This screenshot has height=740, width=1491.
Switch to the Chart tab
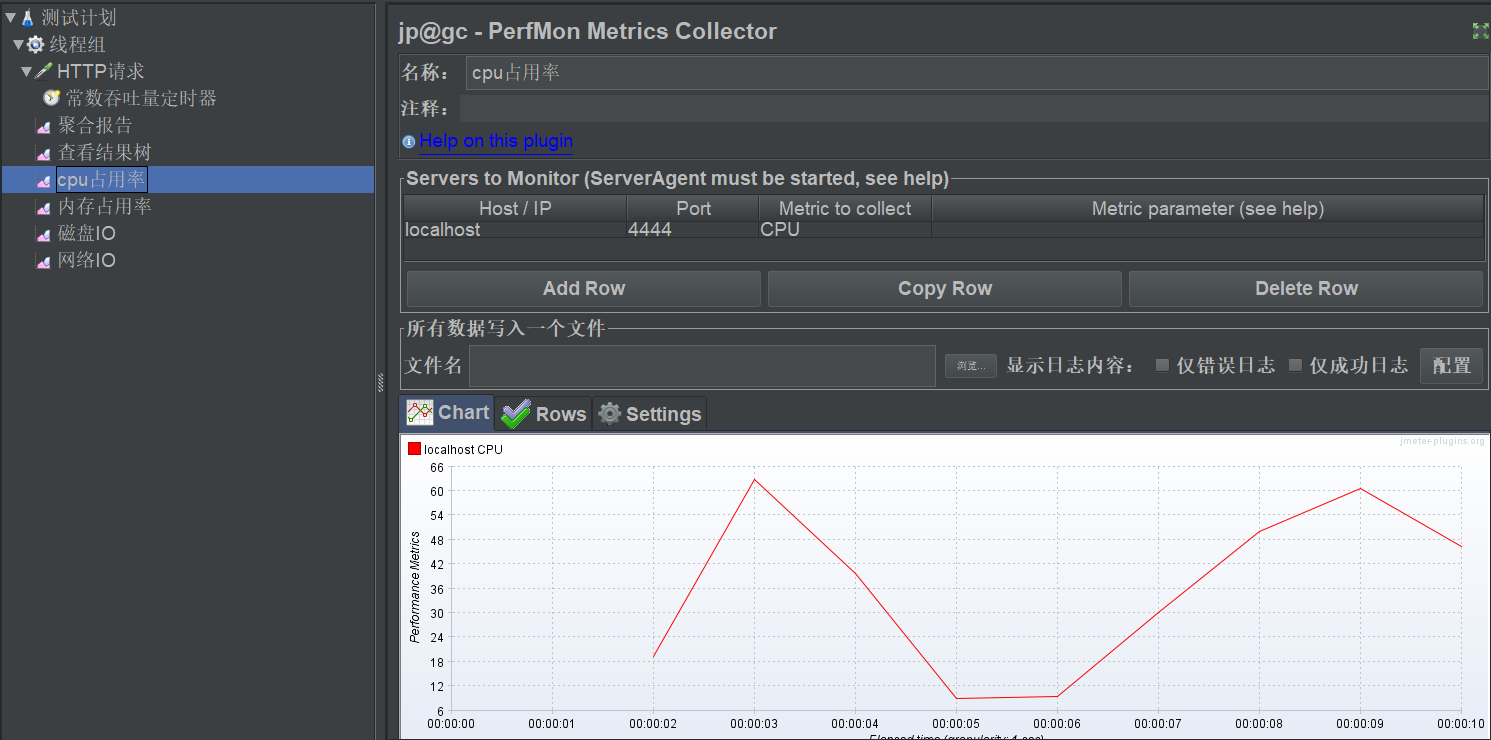point(446,413)
